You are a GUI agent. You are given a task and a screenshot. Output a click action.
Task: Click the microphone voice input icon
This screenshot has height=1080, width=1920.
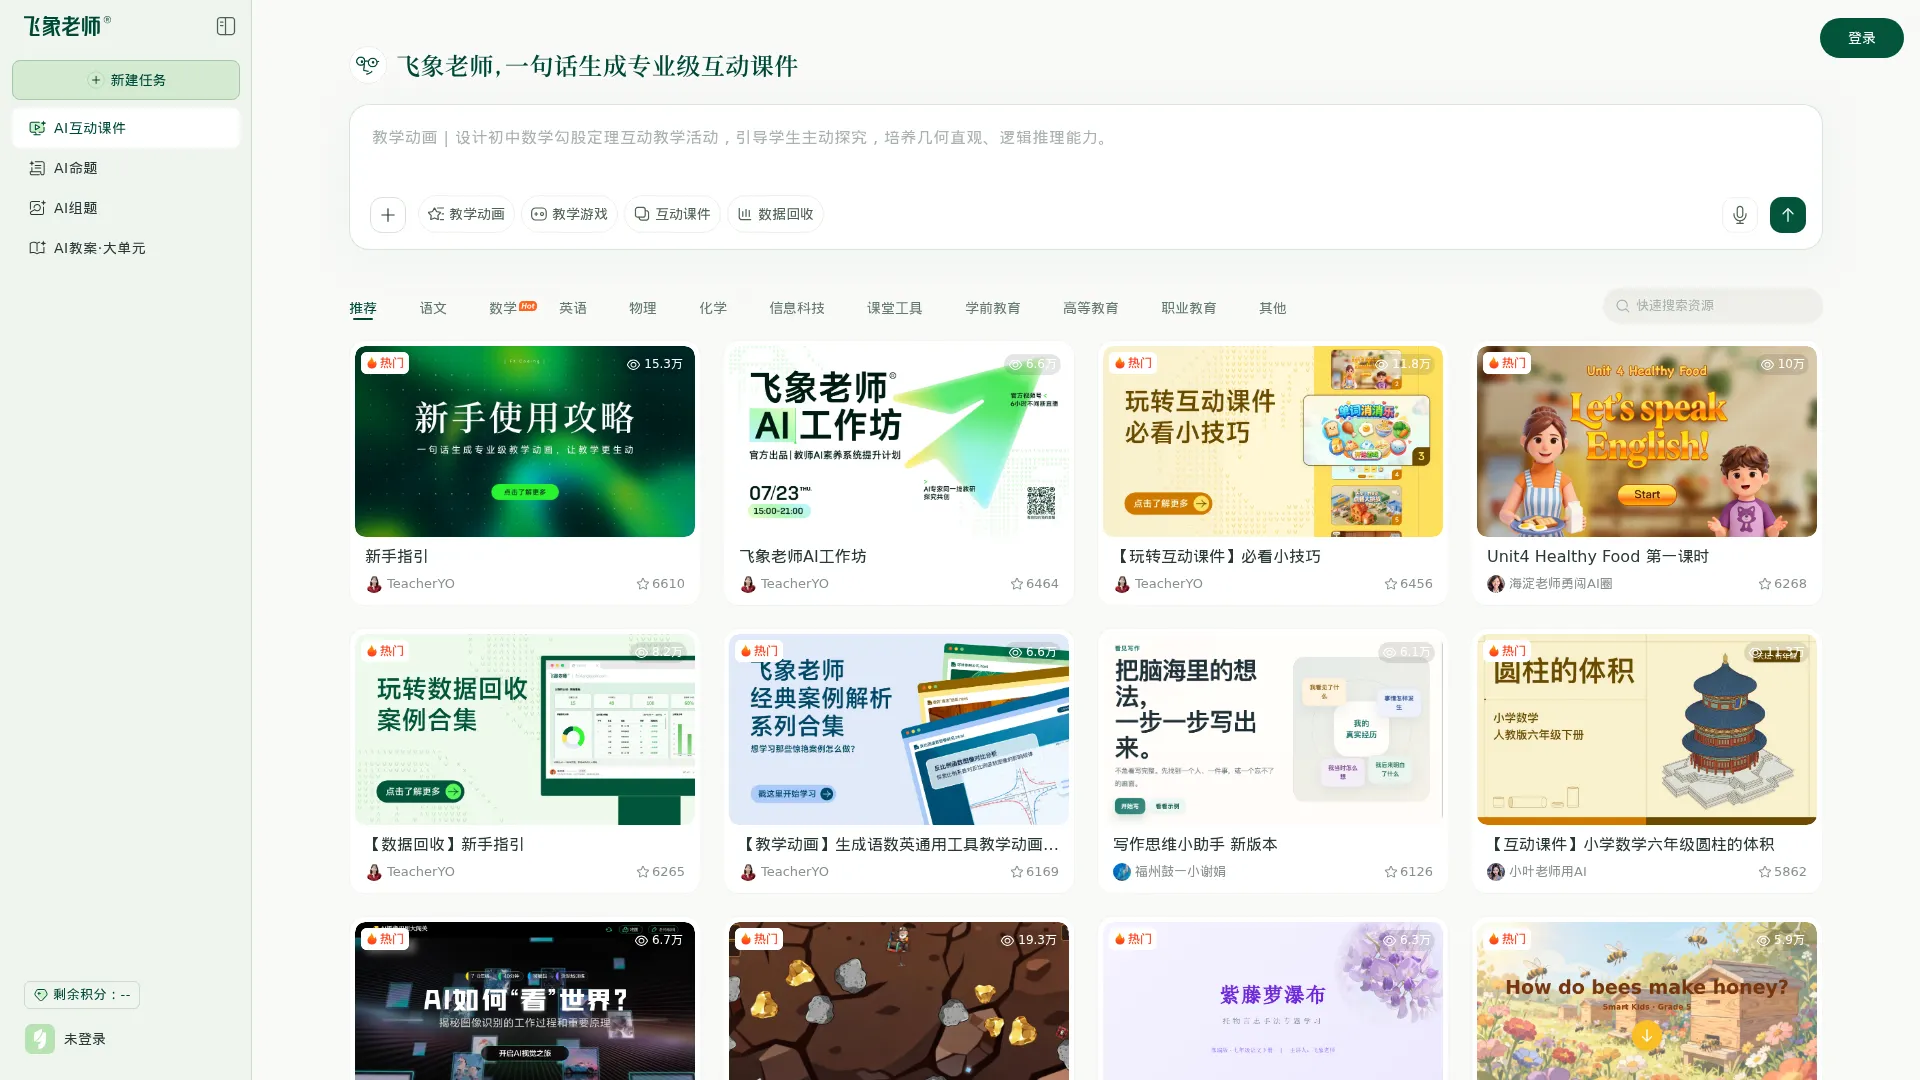point(1740,215)
